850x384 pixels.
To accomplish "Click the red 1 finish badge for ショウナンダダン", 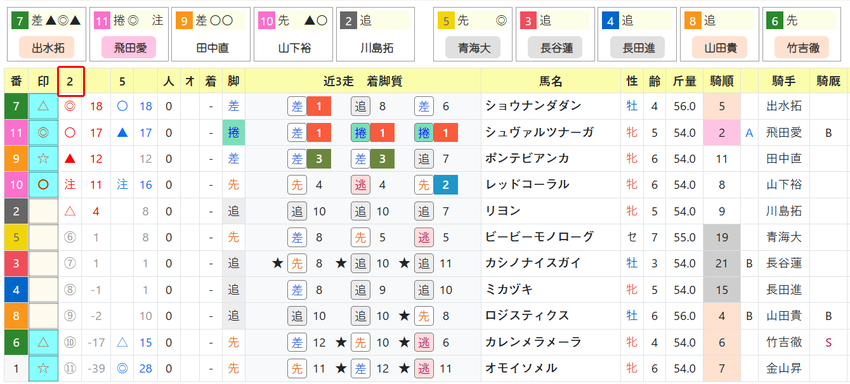I will click(x=319, y=107).
